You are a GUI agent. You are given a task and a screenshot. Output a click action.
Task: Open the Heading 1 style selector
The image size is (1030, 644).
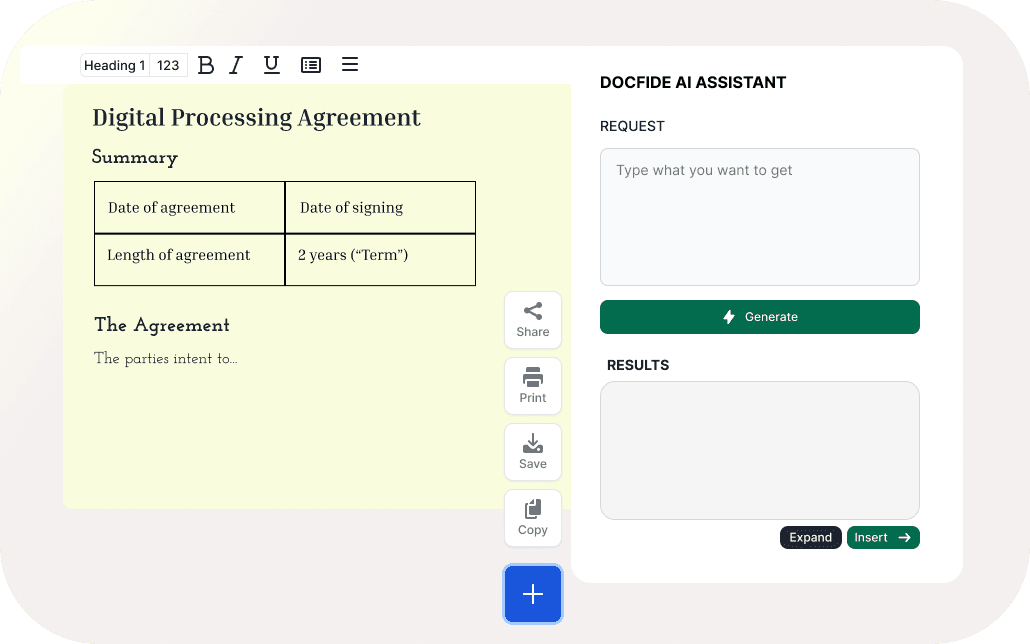(113, 64)
